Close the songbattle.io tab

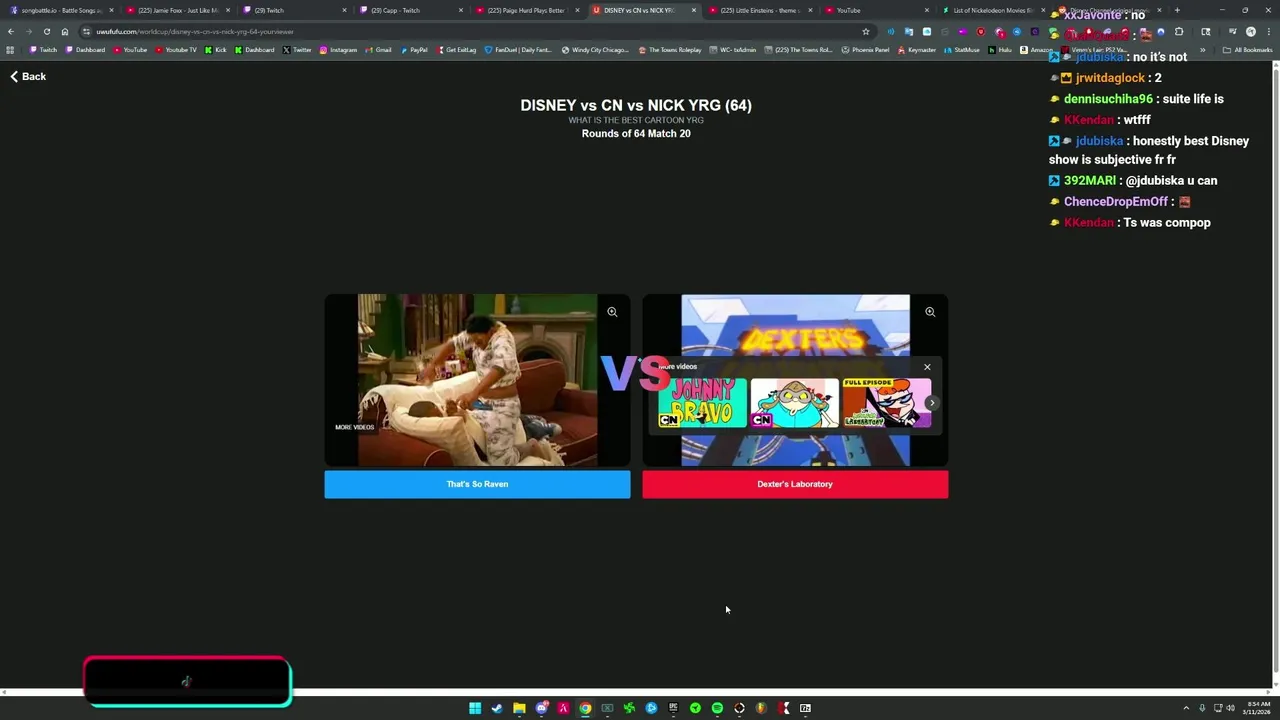pyautogui.click(x=111, y=10)
